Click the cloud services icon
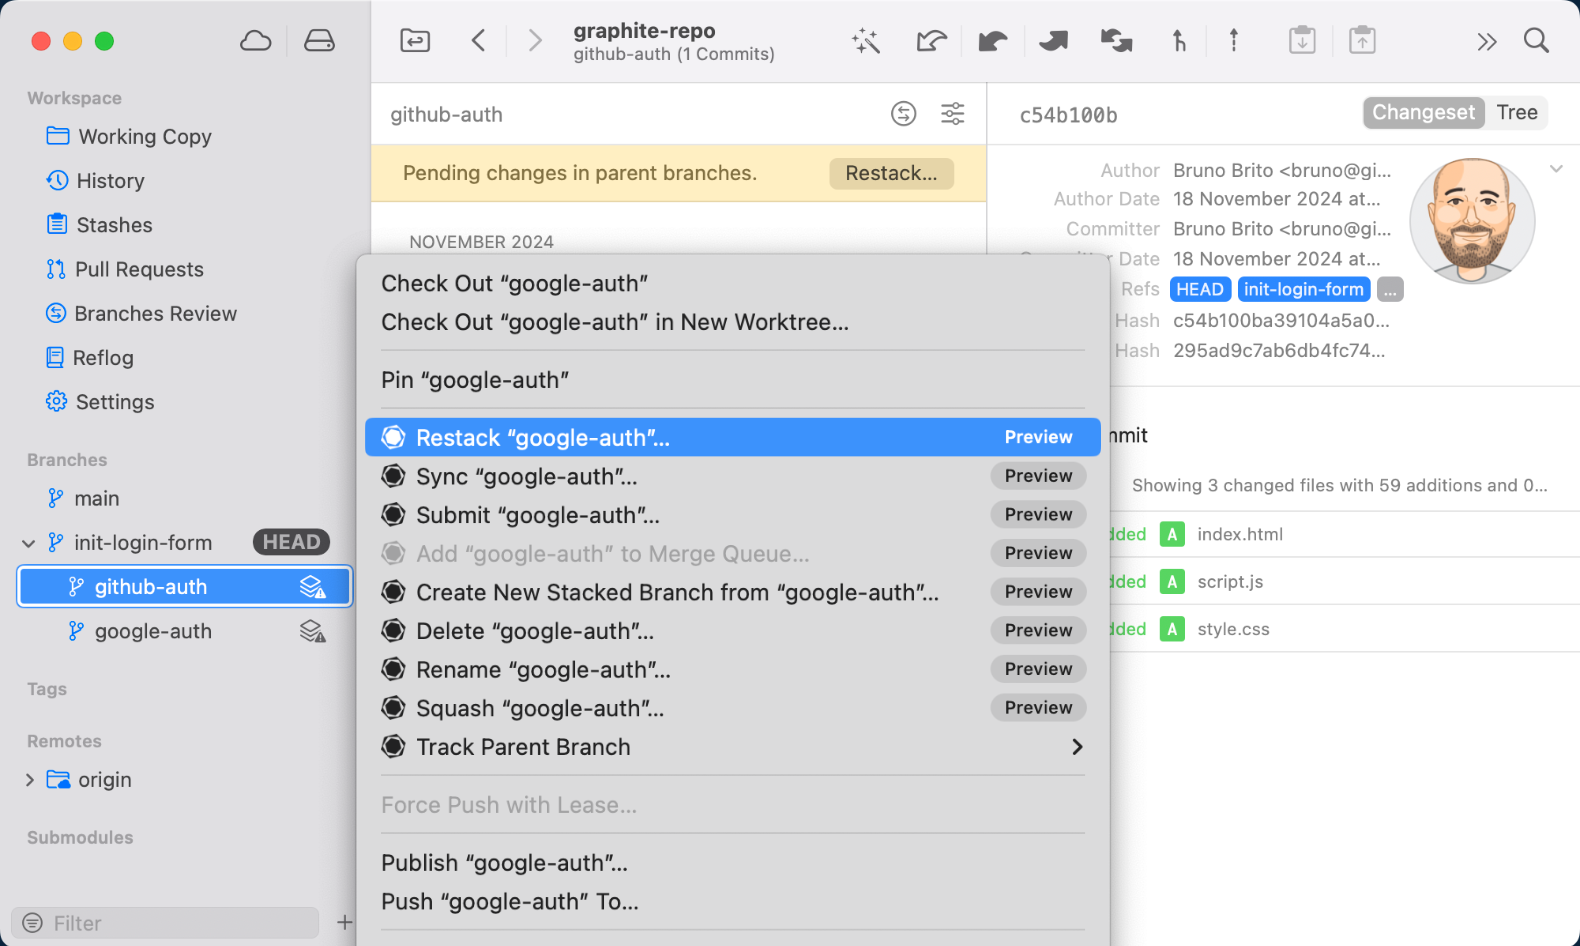The height and width of the screenshot is (946, 1580). click(x=256, y=41)
